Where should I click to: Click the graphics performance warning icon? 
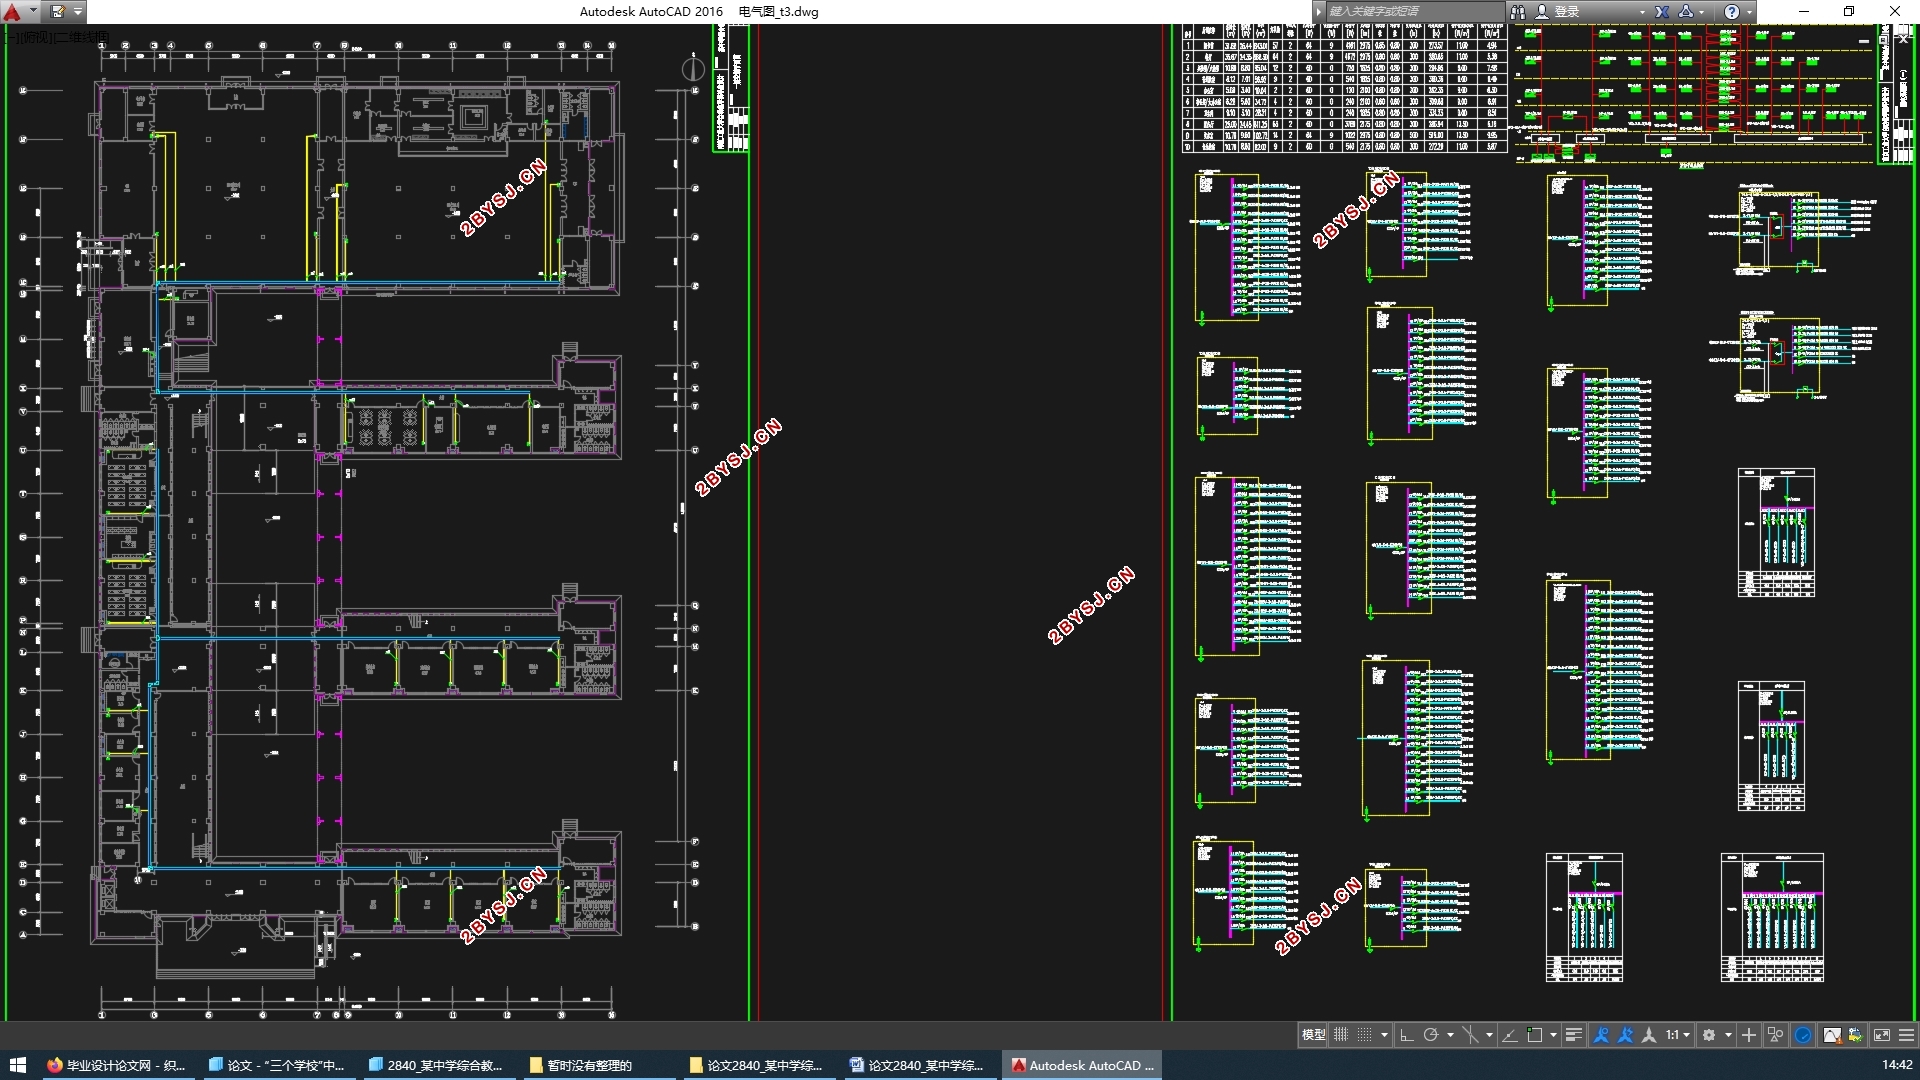tap(1832, 1035)
